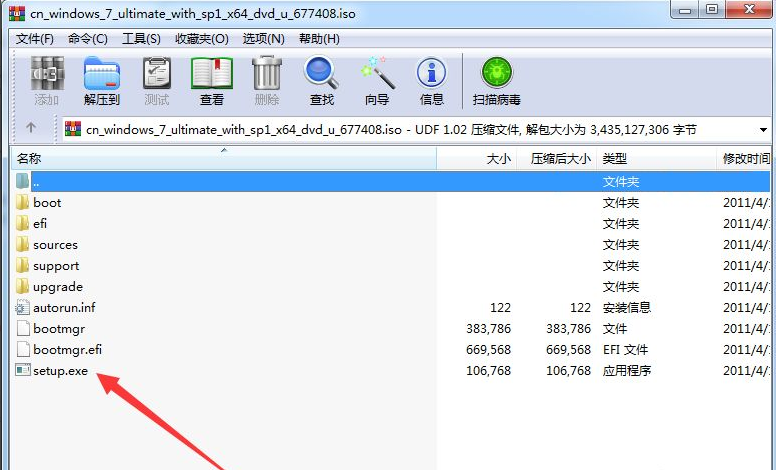This screenshot has width=776, height=470.
Task: Select the 'upgrade' folder name
Action: 58,286
